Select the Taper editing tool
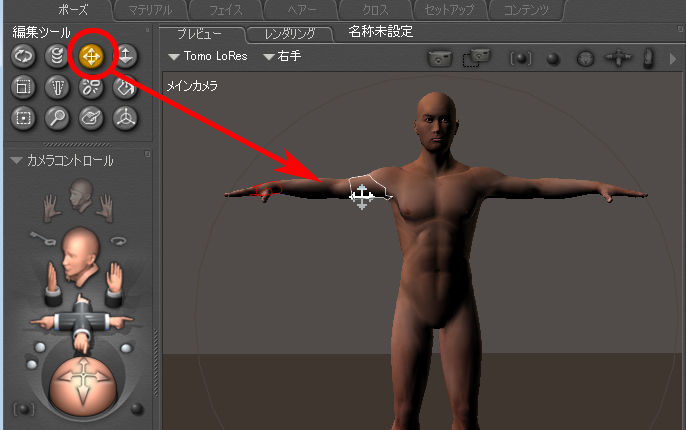 coord(57,87)
